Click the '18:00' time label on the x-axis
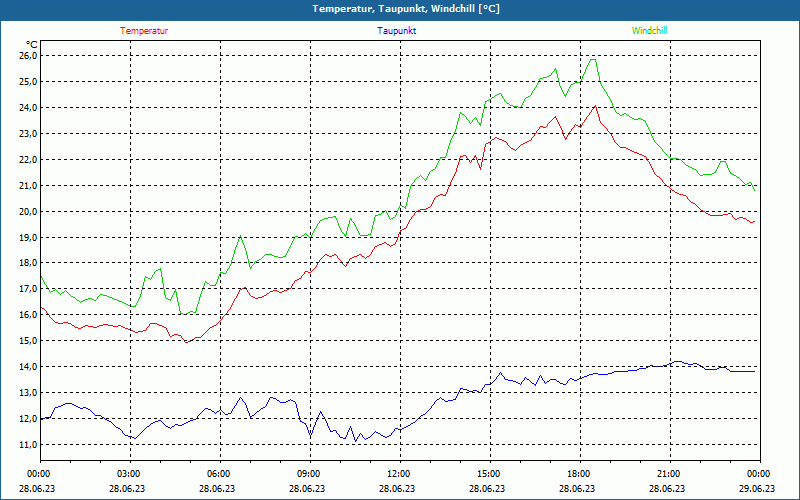 pyautogui.click(x=580, y=473)
